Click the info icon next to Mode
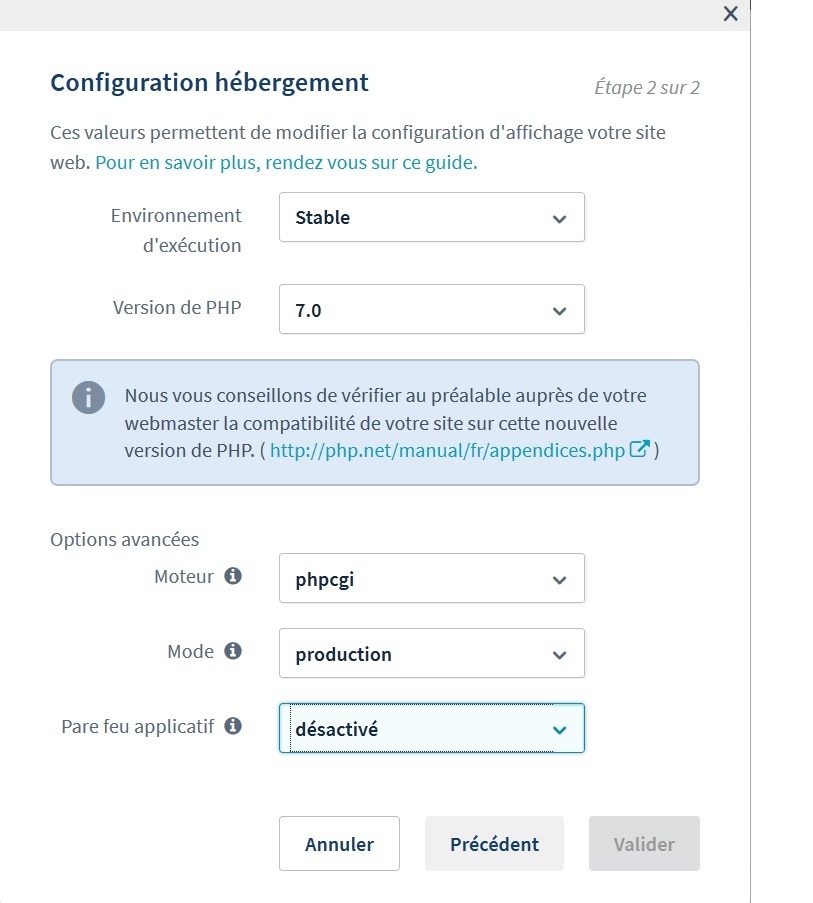Screen dimensions: 813x903 233,651
